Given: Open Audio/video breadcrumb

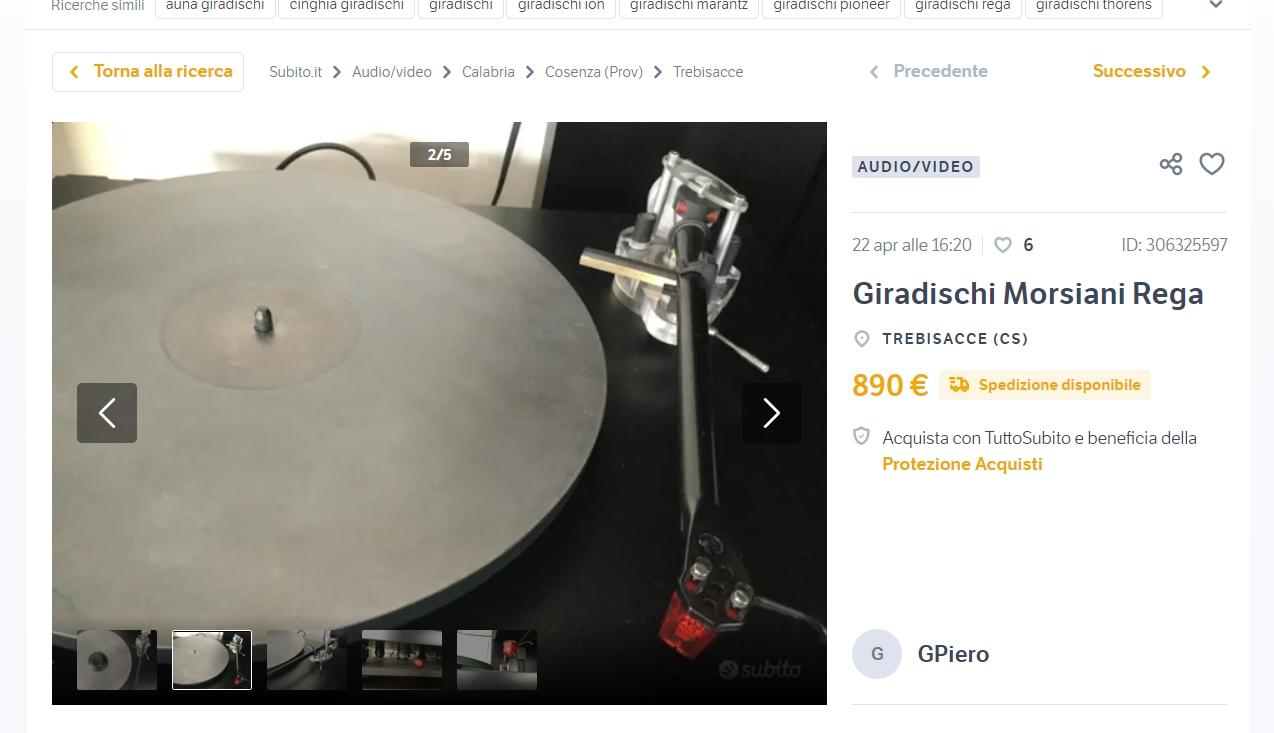Looking at the screenshot, I should (x=392, y=72).
